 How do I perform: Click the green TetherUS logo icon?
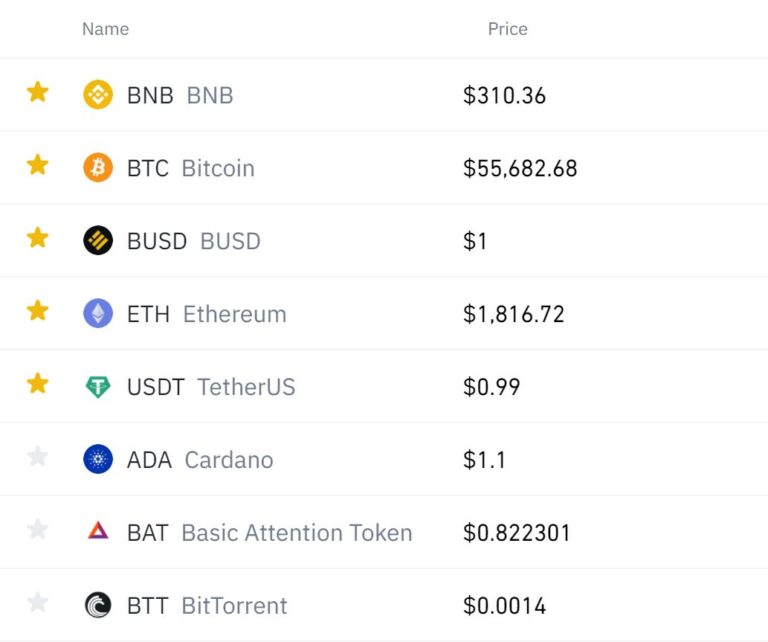98,386
